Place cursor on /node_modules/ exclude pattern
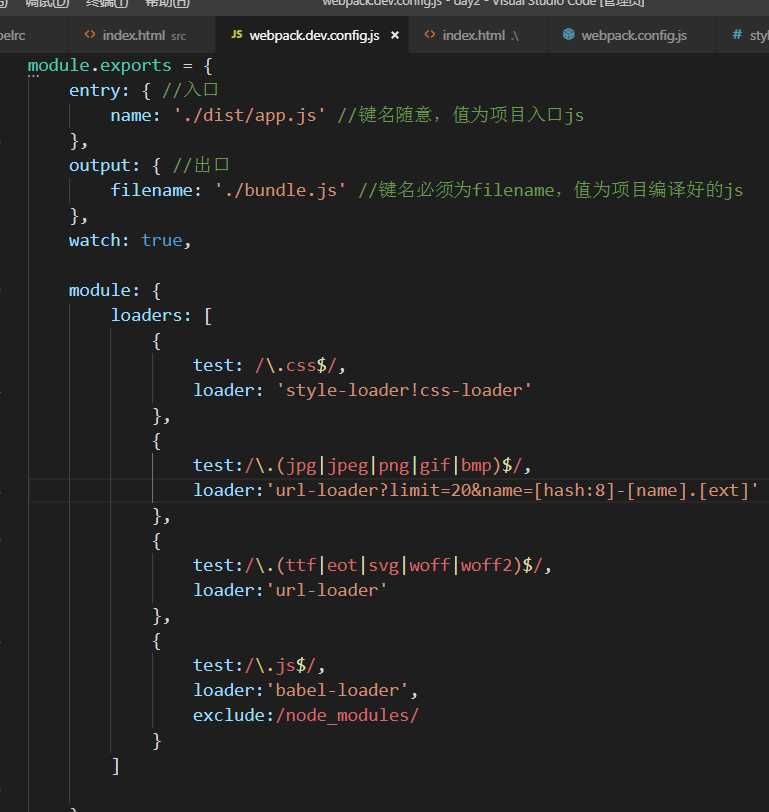Image resolution: width=769 pixels, height=812 pixels. click(x=347, y=715)
